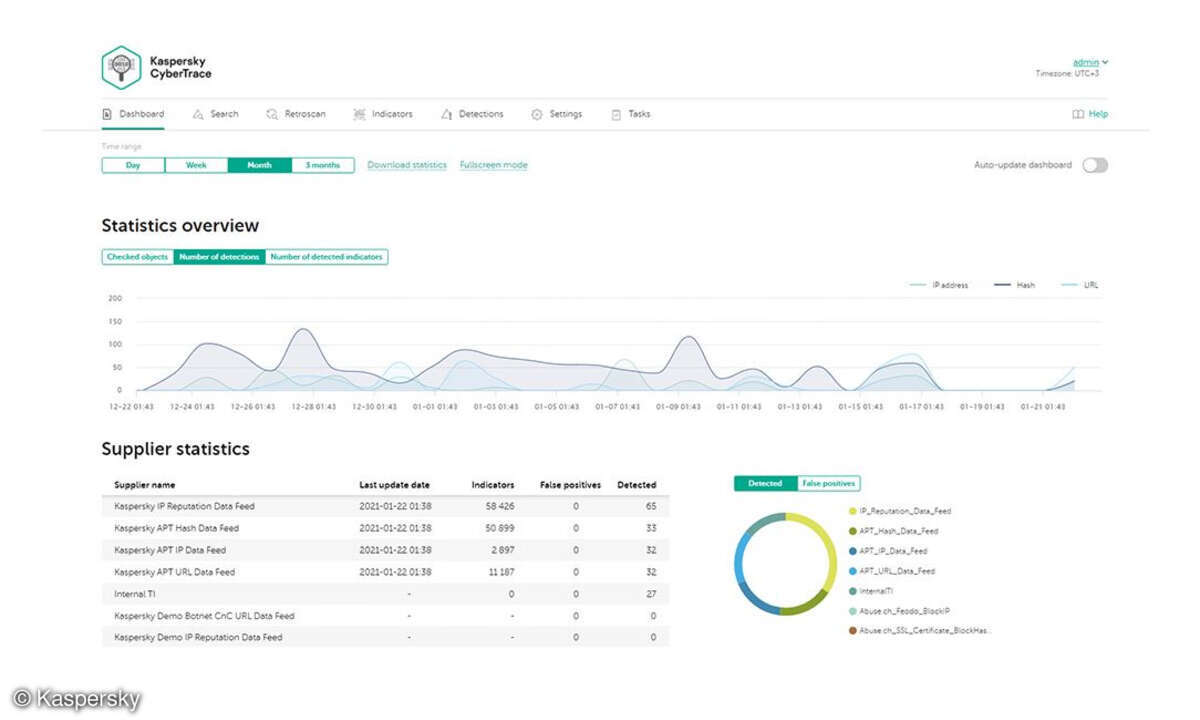Select Kaspersky APT Hash Data Feed row
Viewport: 1200px width, 720px height.
point(386,528)
